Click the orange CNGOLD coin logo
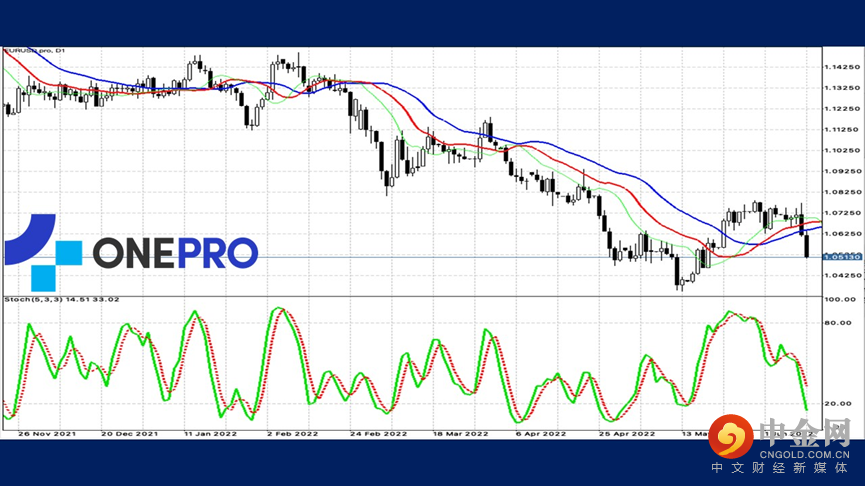 tap(731, 436)
